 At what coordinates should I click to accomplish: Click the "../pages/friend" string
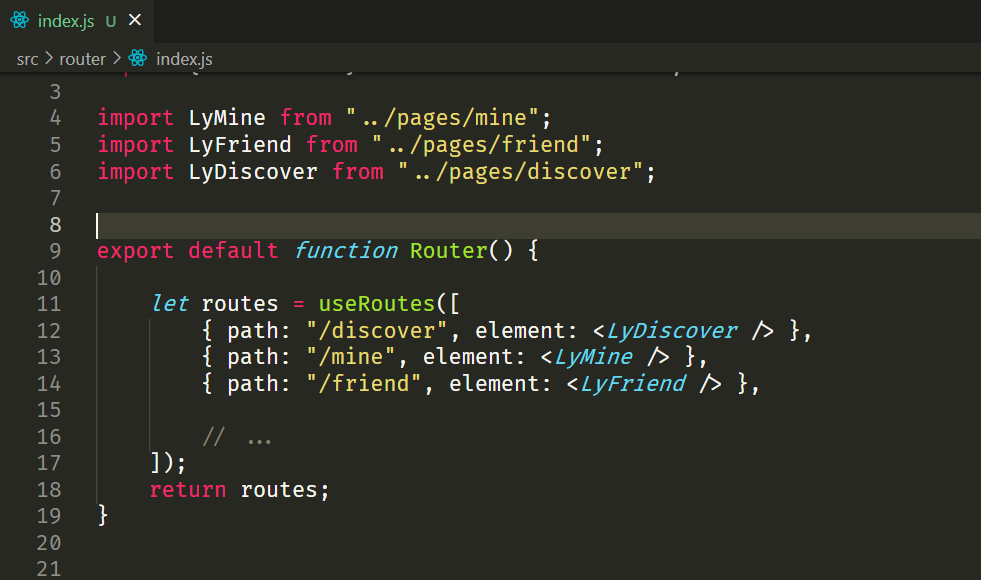point(481,145)
